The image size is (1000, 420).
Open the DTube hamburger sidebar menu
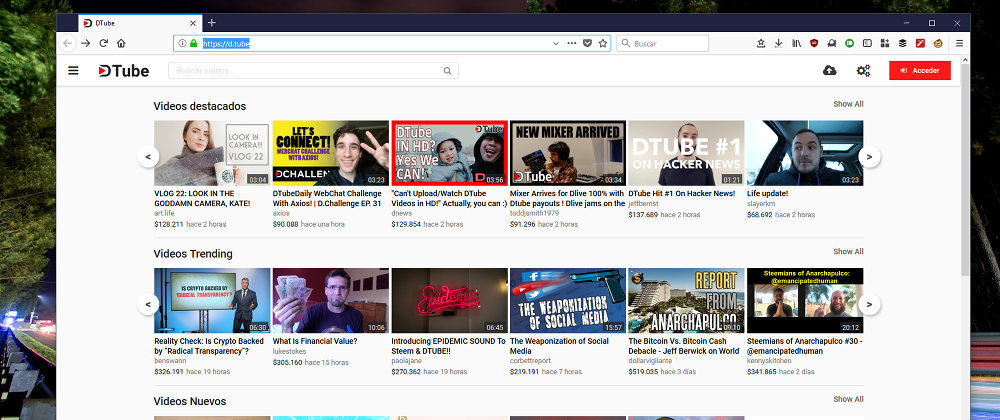pyautogui.click(x=73, y=71)
